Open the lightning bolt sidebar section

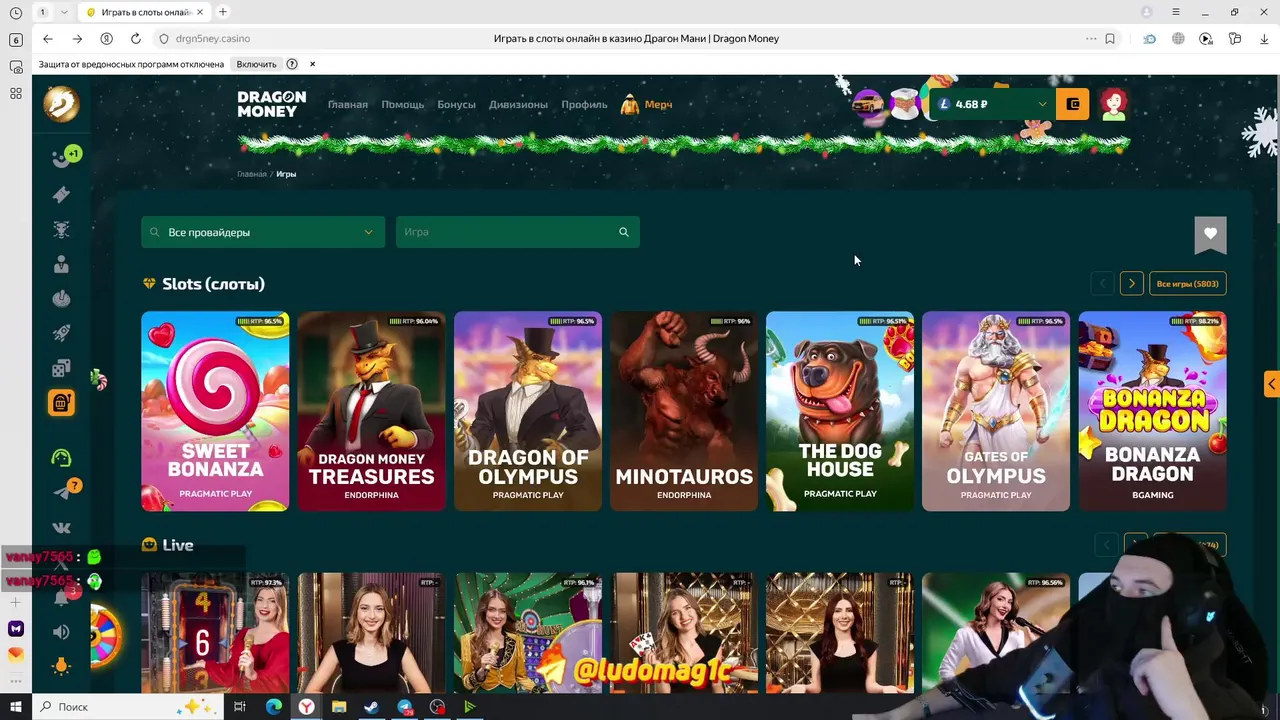(61, 194)
